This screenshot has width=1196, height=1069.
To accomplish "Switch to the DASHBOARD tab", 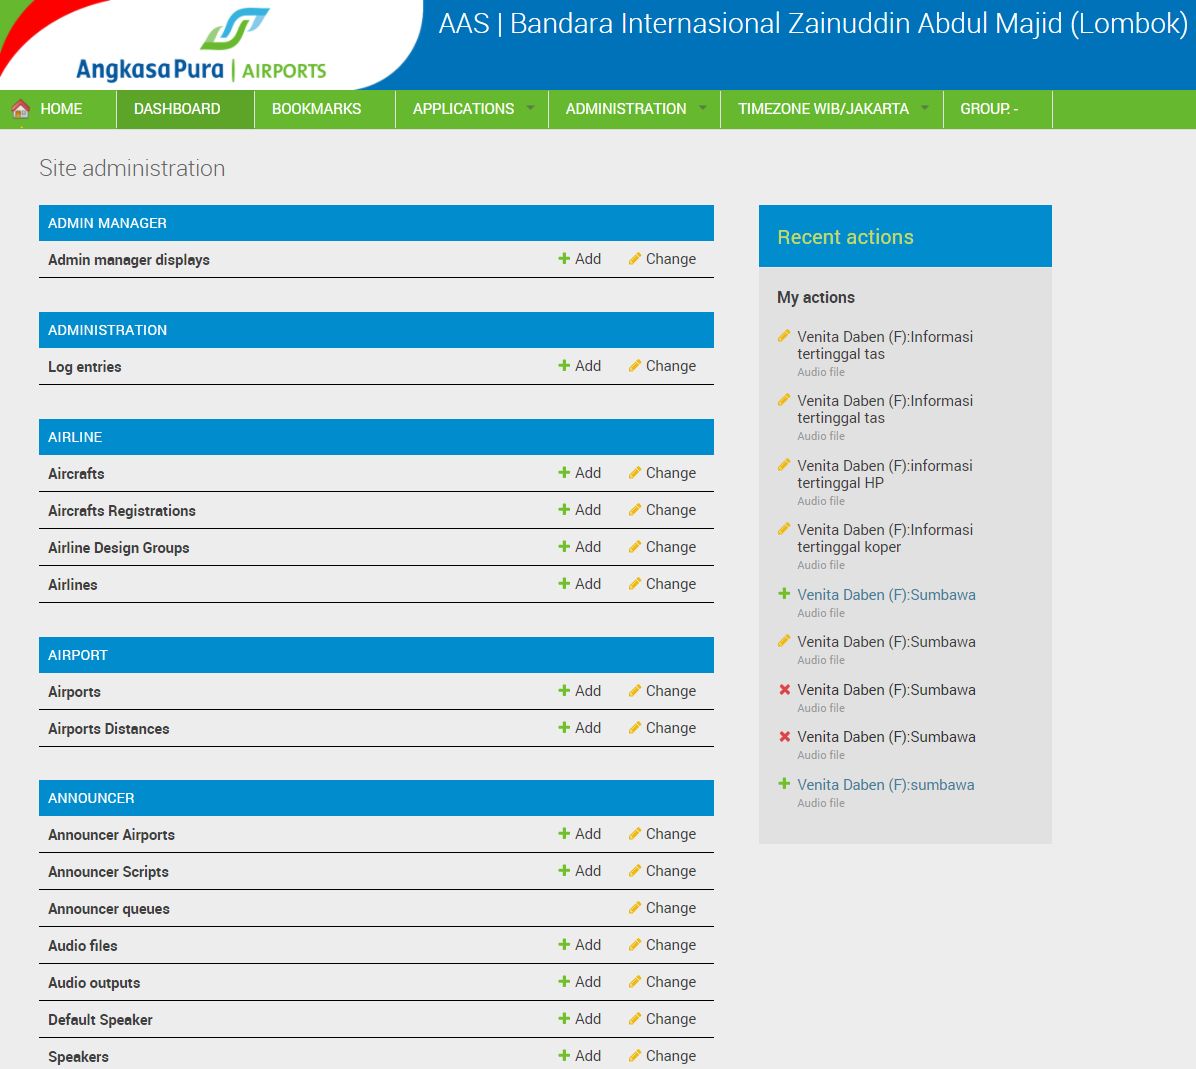I will pyautogui.click(x=177, y=110).
